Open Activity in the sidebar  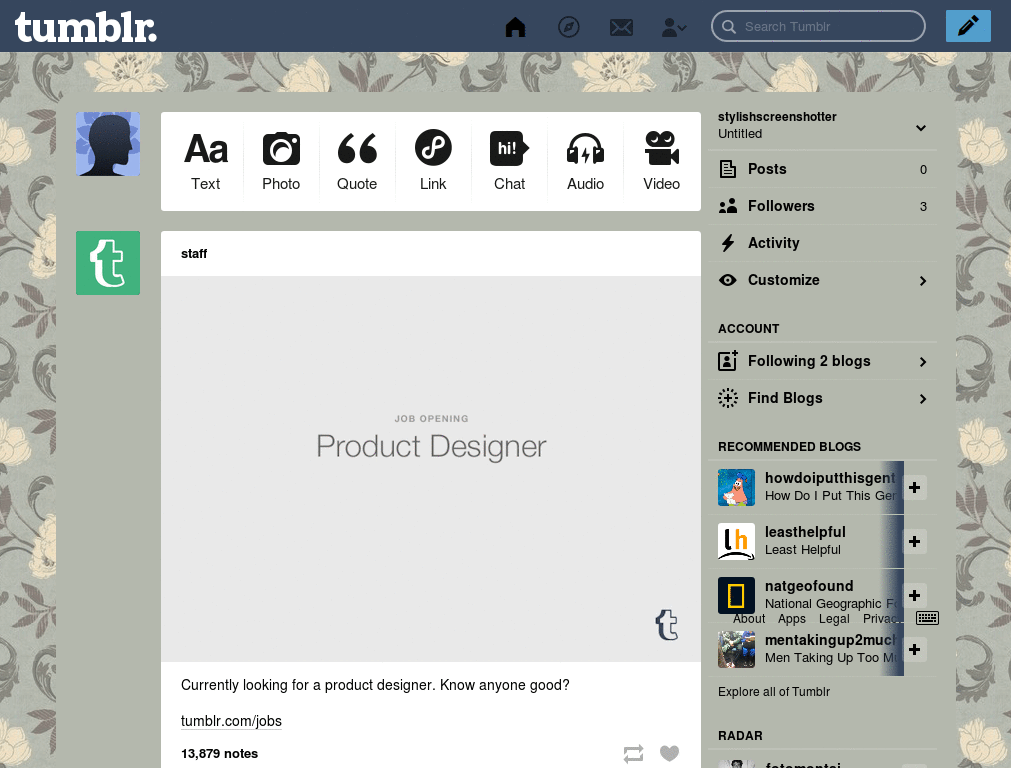823,243
